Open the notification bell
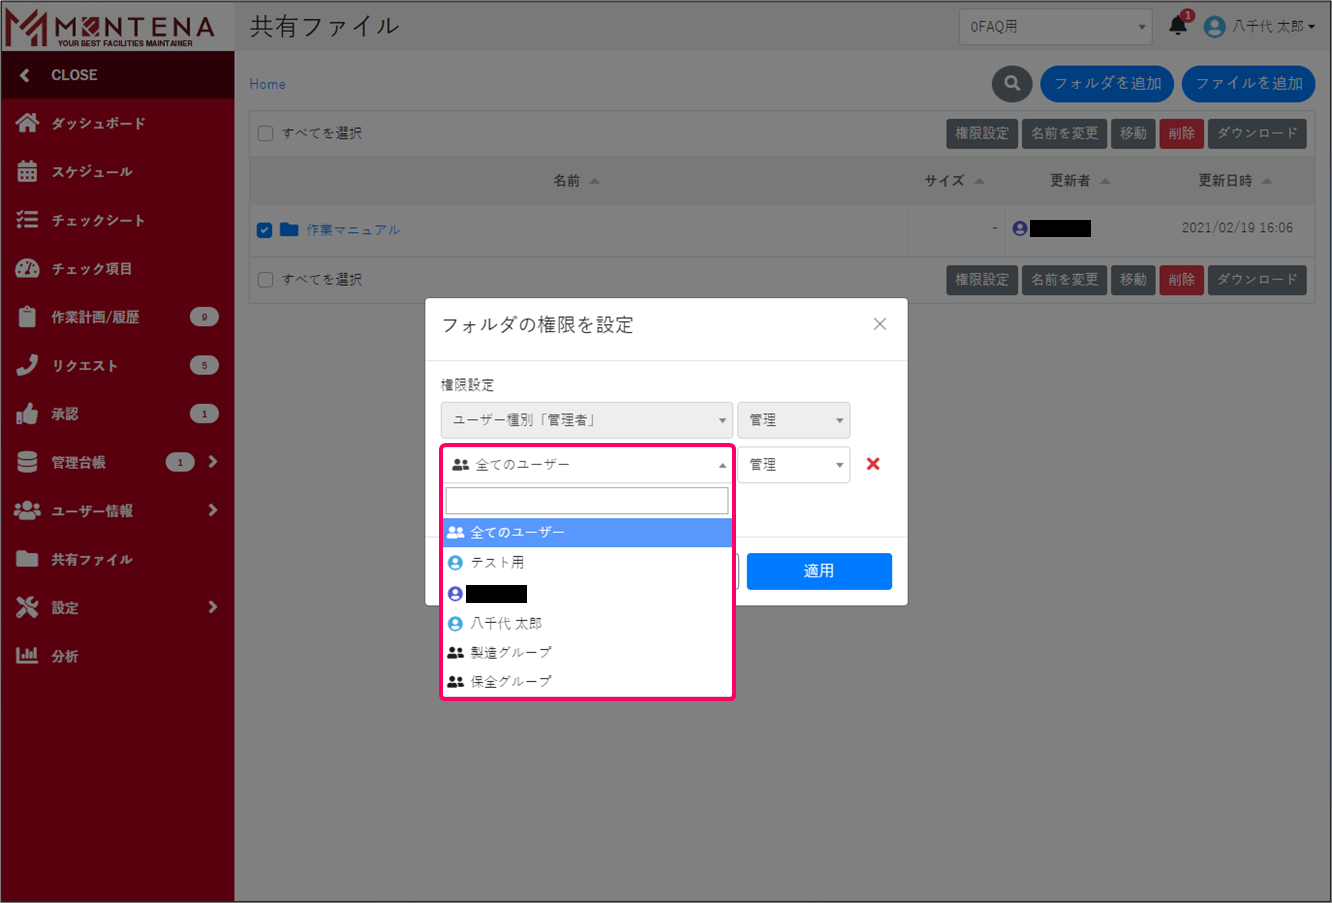1332x903 pixels. (x=1178, y=27)
